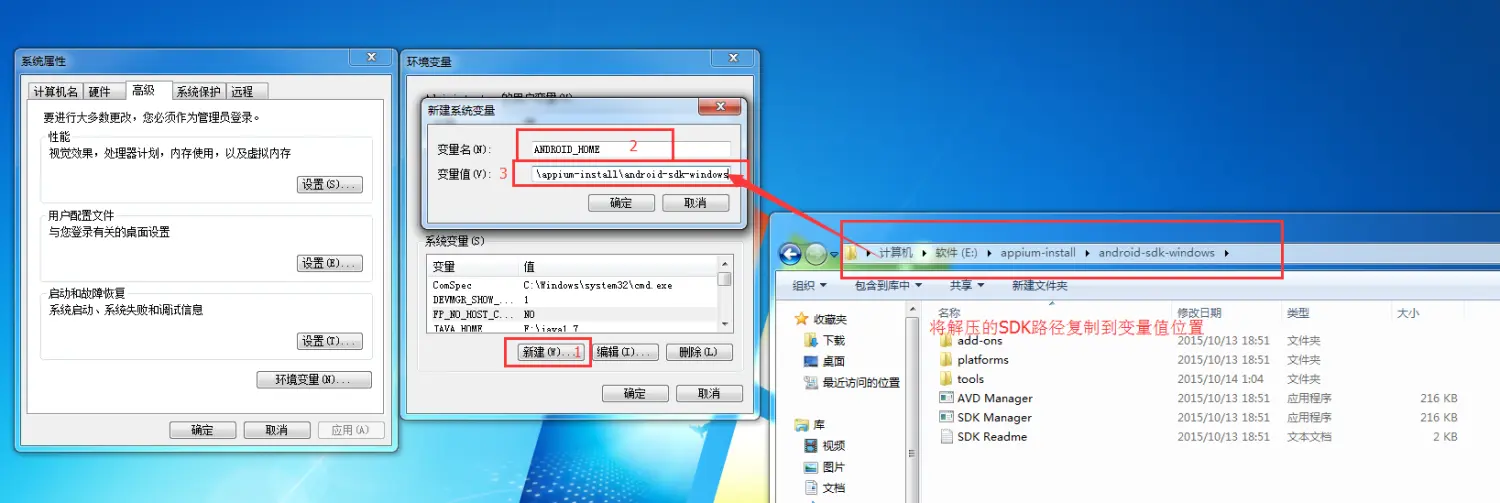This screenshot has height=503, width=1500.
Task: Switch to 计算机名 tab in 系统属性
Action: point(55,91)
